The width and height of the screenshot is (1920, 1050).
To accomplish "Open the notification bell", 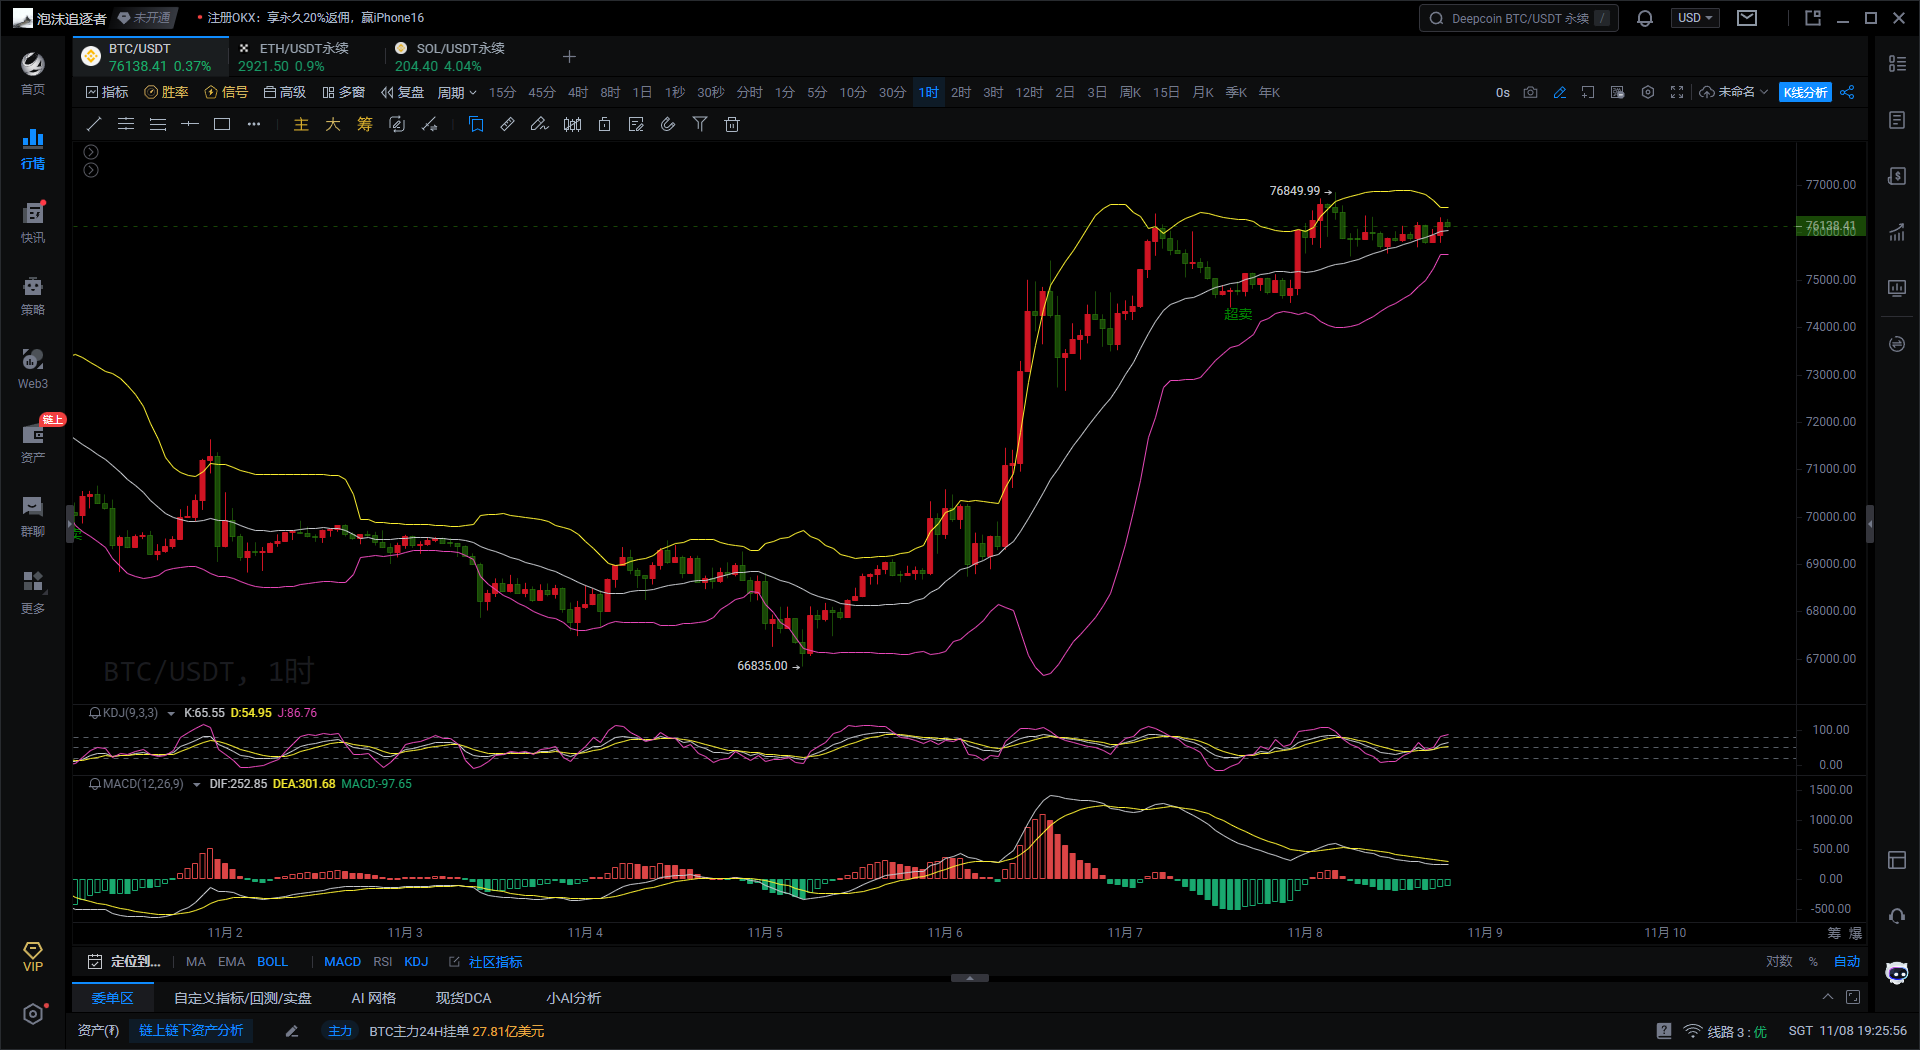I will [1645, 18].
